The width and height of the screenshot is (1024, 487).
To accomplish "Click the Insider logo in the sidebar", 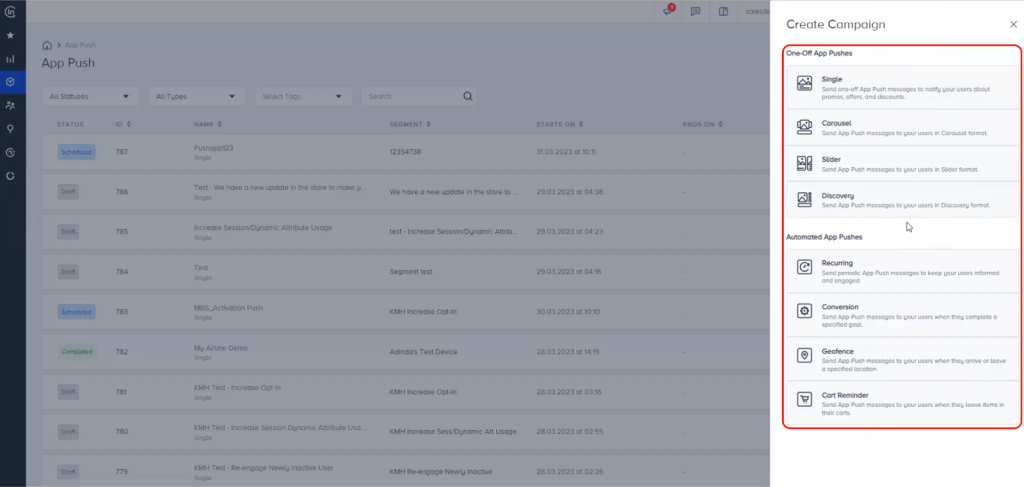I will coord(10,12).
